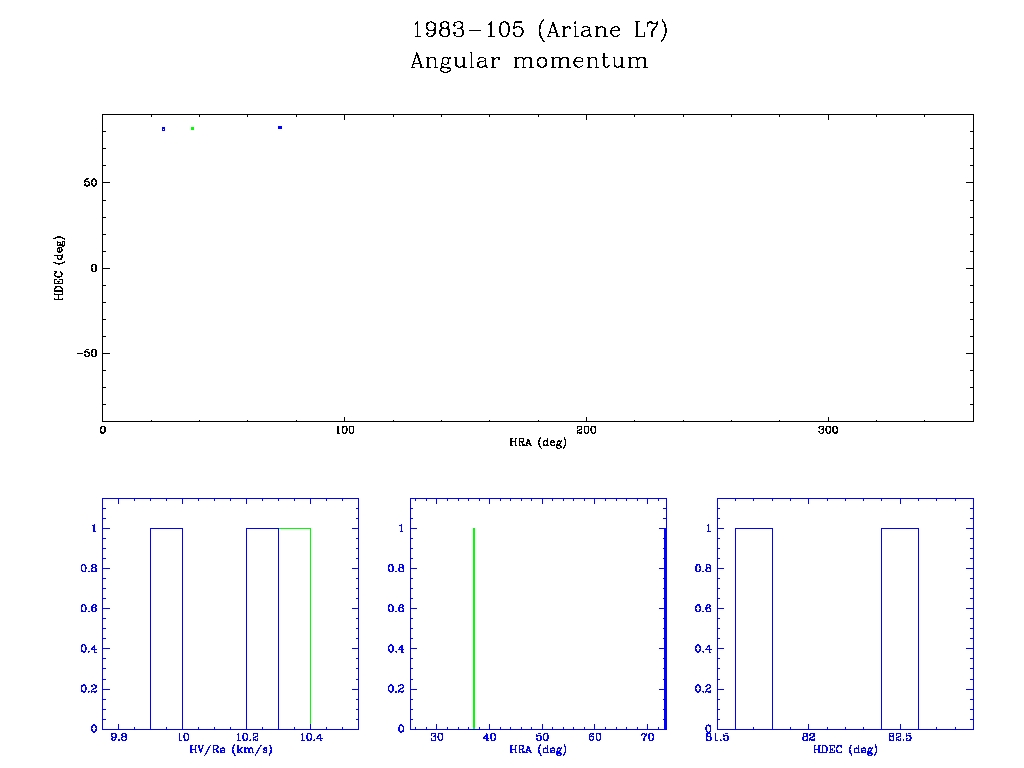1024x768 pixels.
Task: Click the left blue bar in HDEC histogram
Action: coord(754,628)
